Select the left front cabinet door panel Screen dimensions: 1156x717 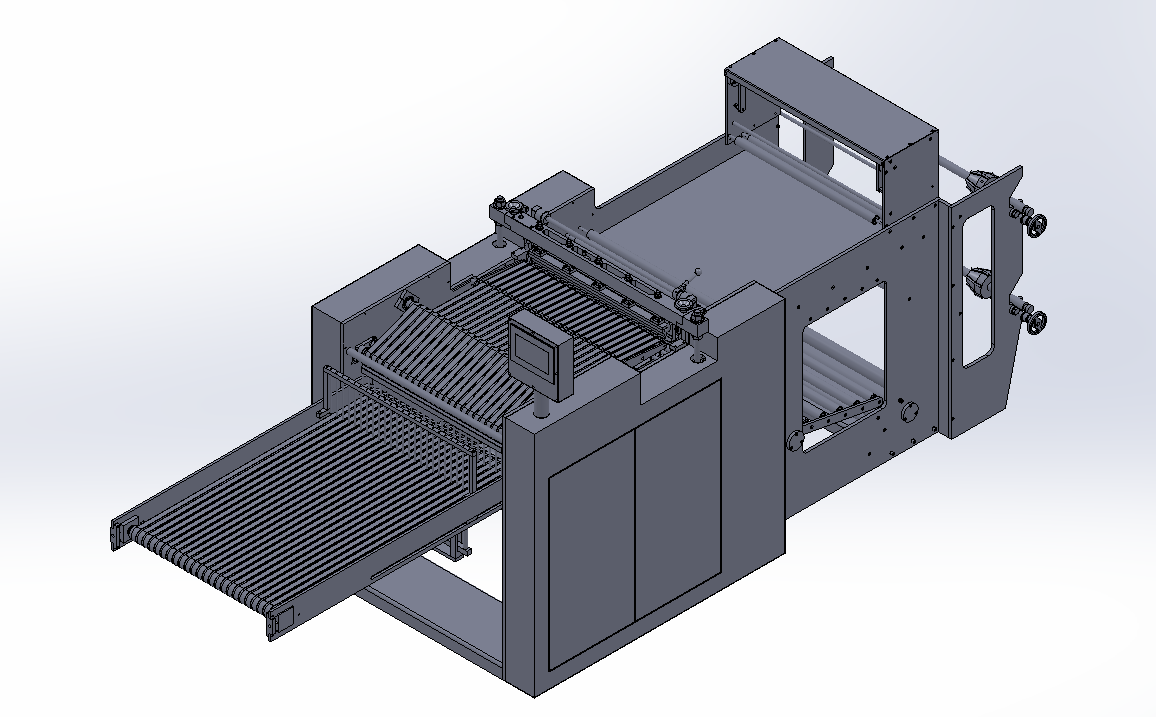pos(592,548)
